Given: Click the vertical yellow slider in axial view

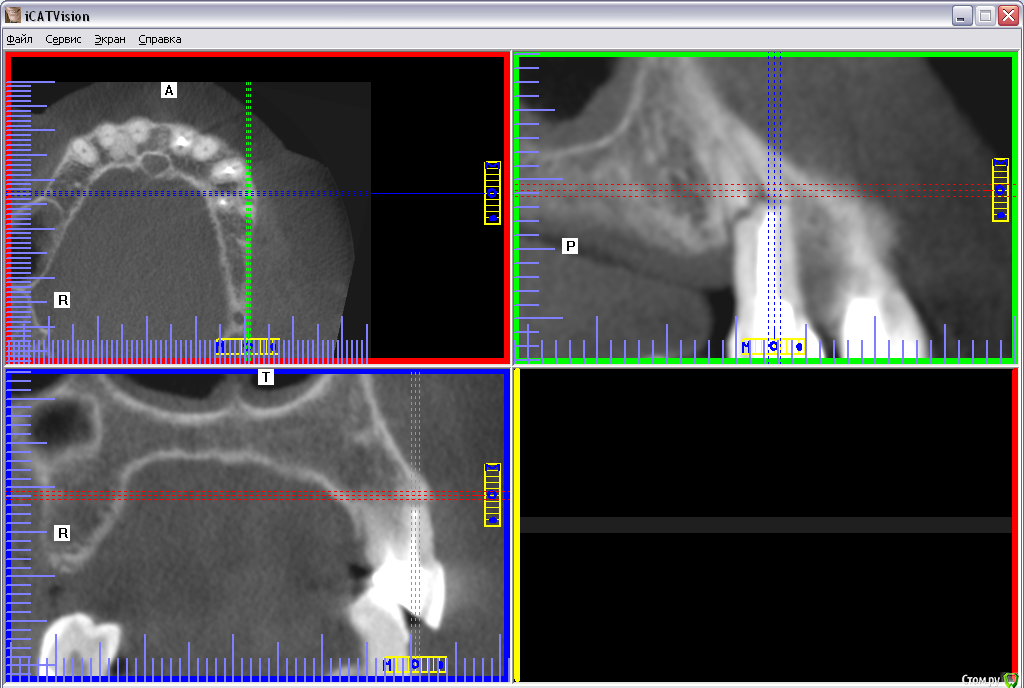Looking at the screenshot, I should click(492, 192).
